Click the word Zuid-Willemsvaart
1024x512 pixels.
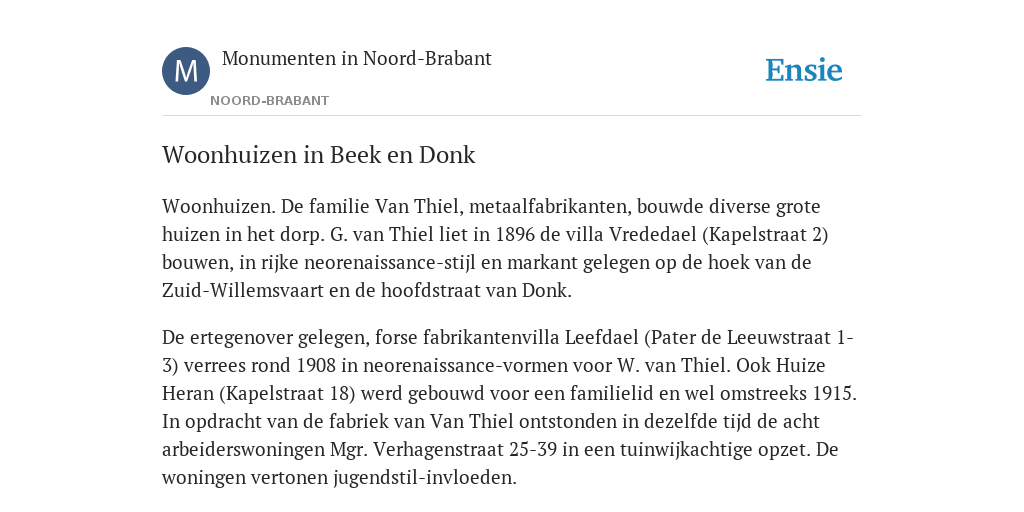tap(243, 291)
